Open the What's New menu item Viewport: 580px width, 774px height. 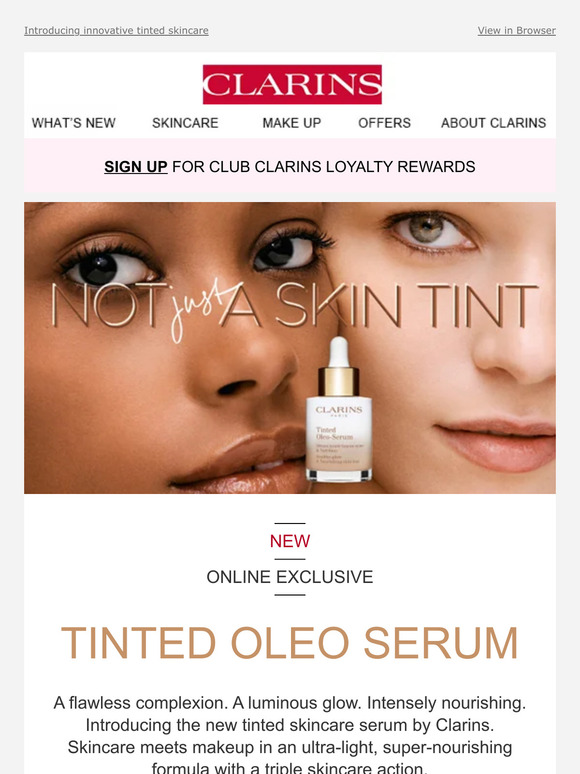click(x=74, y=123)
